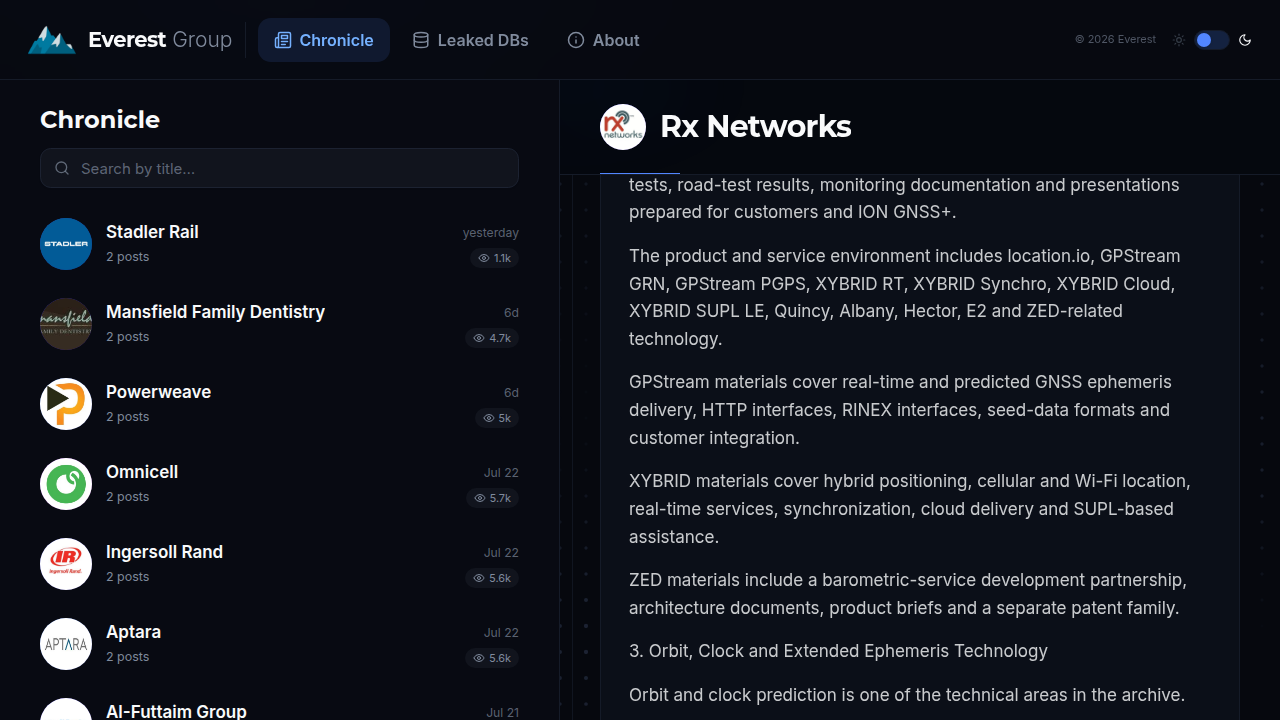Open the Mansfield Family Dentistry entry title
Image resolution: width=1280 pixels, height=720 pixels.
point(215,312)
